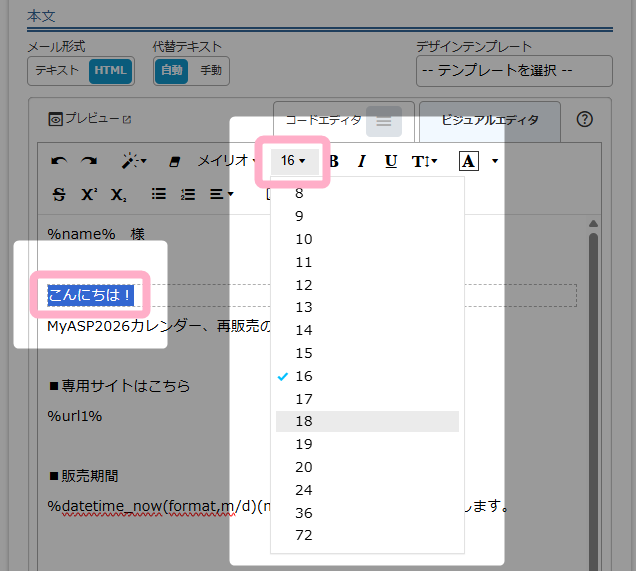Apply underline formatting
Viewport: 636px width, 571px height.
point(390,161)
